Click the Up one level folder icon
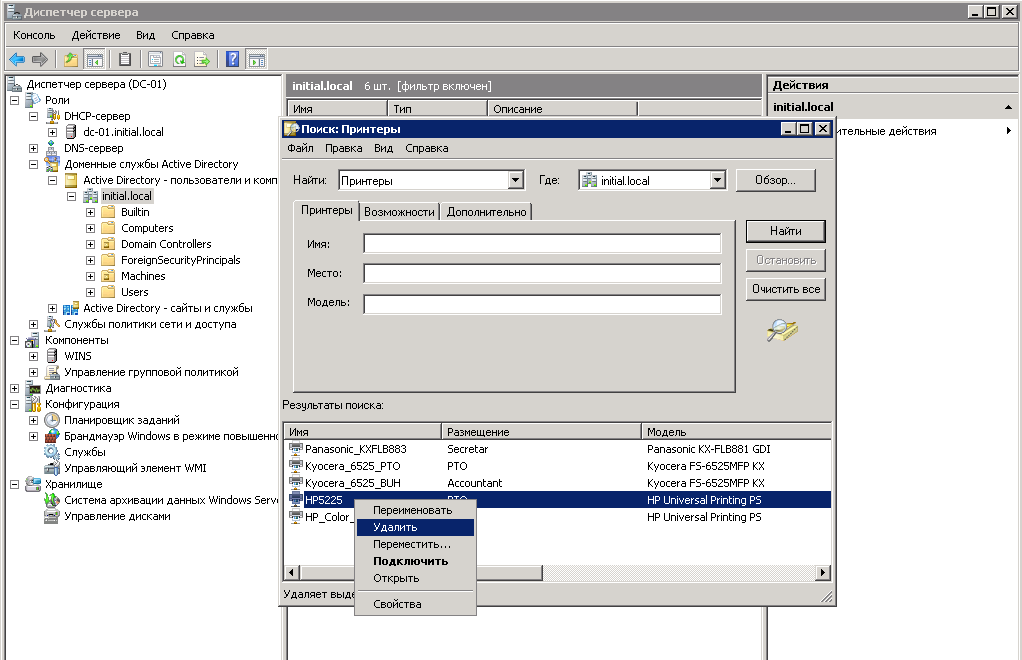 [70, 60]
